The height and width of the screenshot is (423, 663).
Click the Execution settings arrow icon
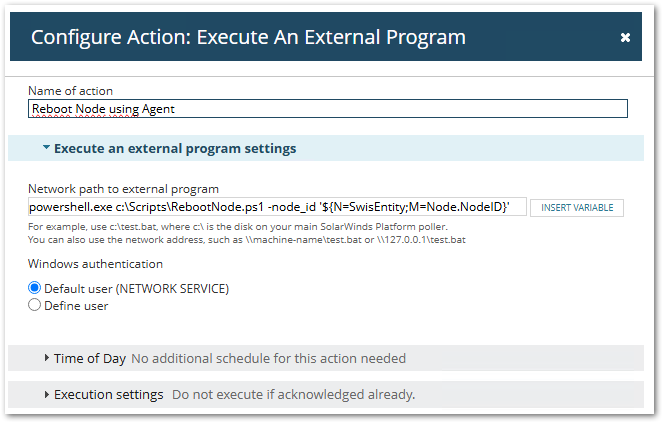[46, 395]
